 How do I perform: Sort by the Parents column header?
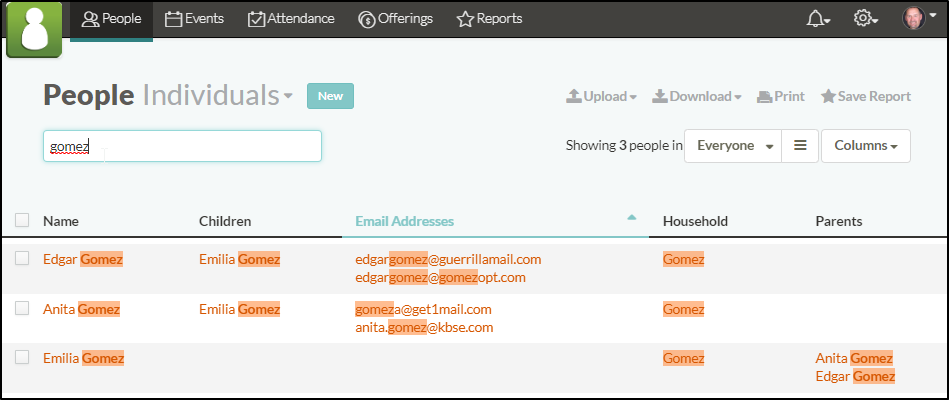click(x=839, y=221)
